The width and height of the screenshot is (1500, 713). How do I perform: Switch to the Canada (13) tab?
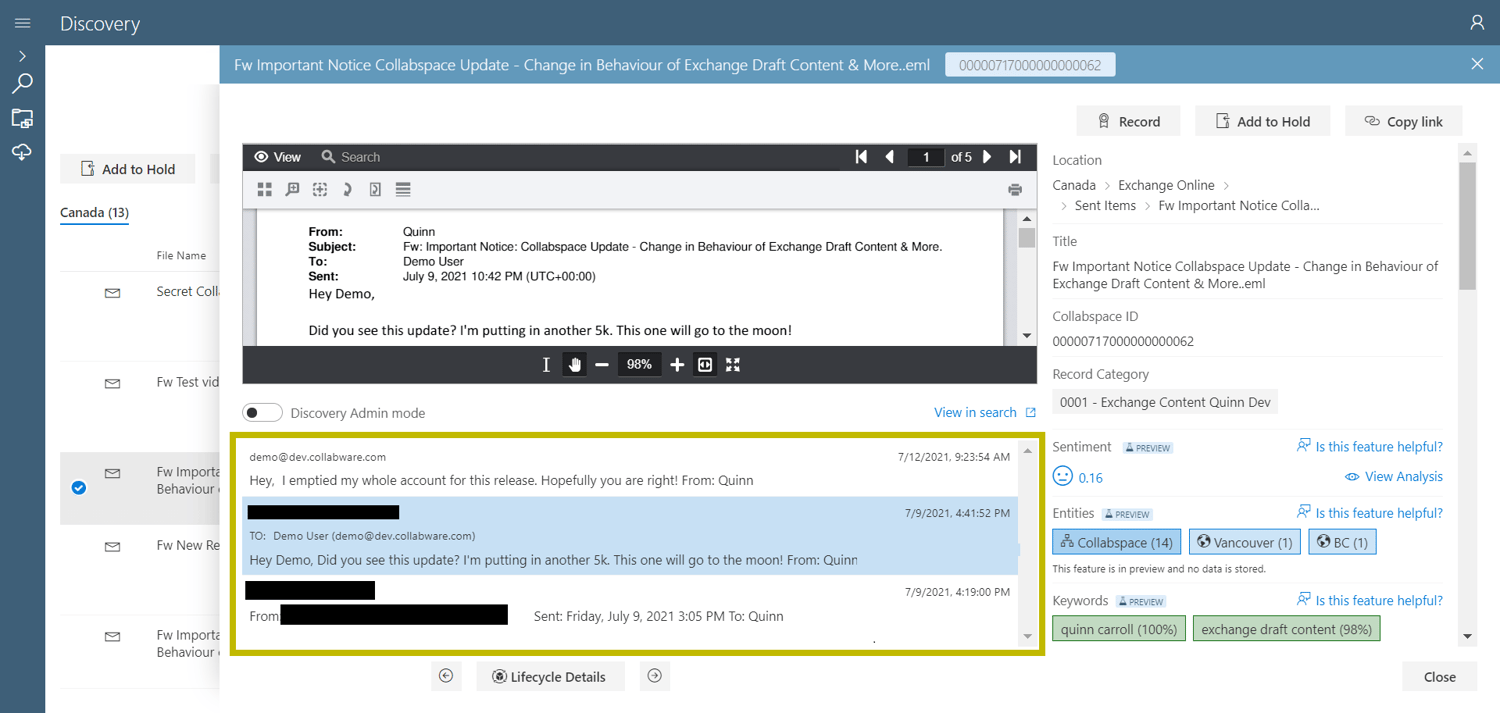[93, 212]
